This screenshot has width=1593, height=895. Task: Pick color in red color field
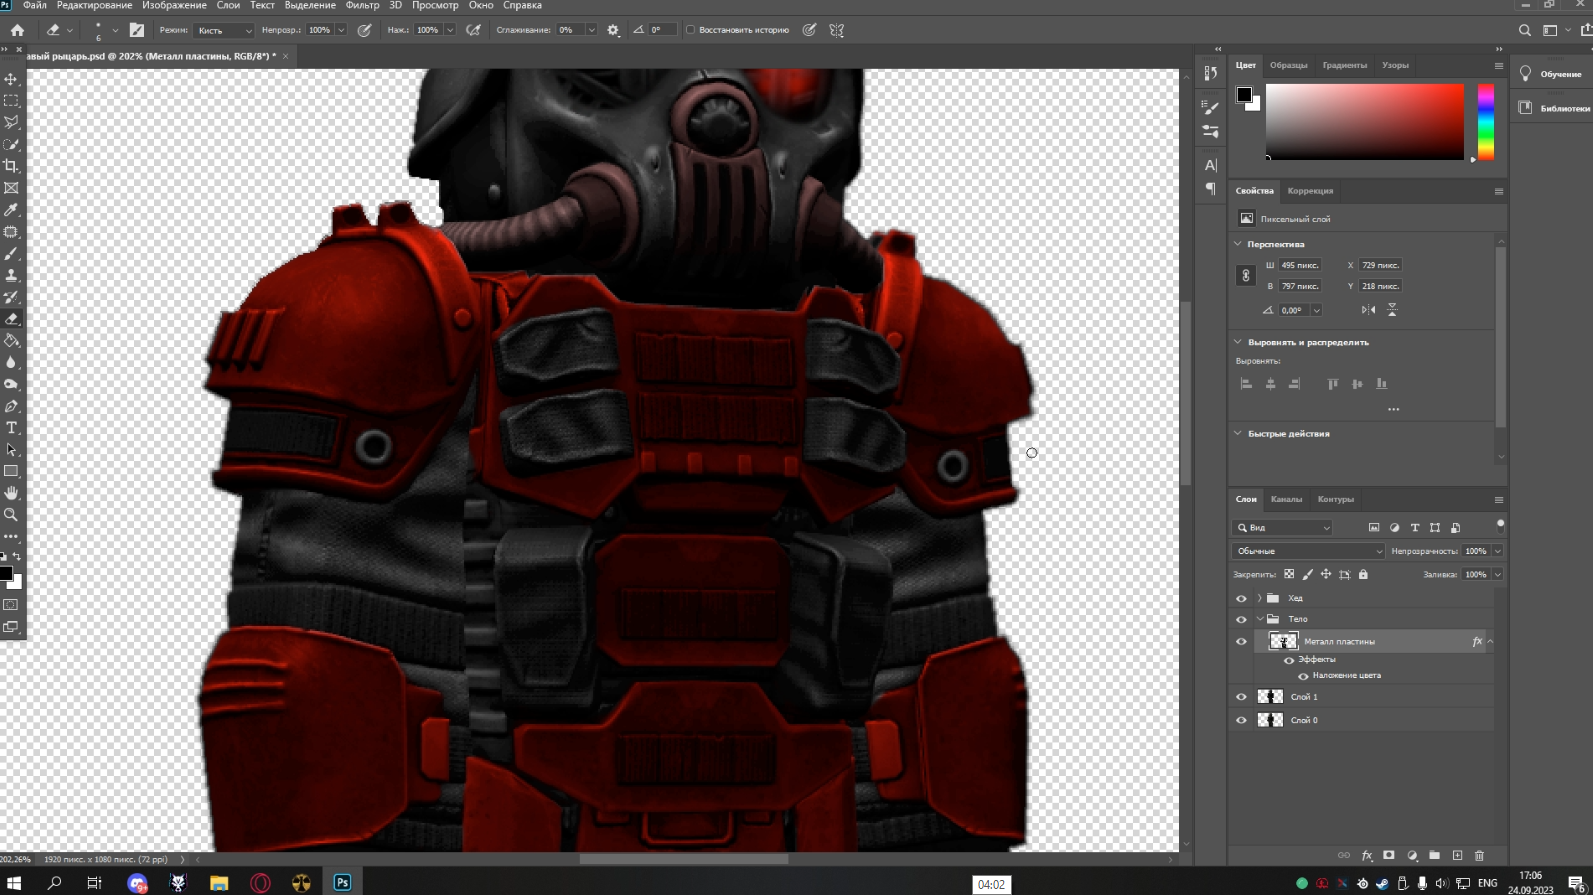click(1365, 121)
